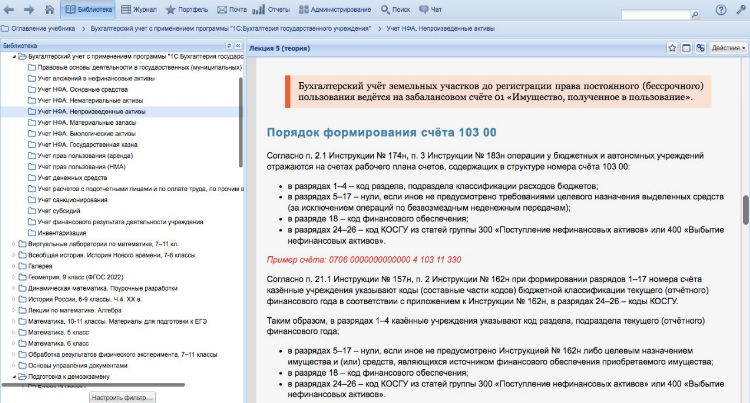This screenshot has height=403, width=750.
Task: Expand Виртуальные лаборатории по математике folder
Action: pos(14,244)
